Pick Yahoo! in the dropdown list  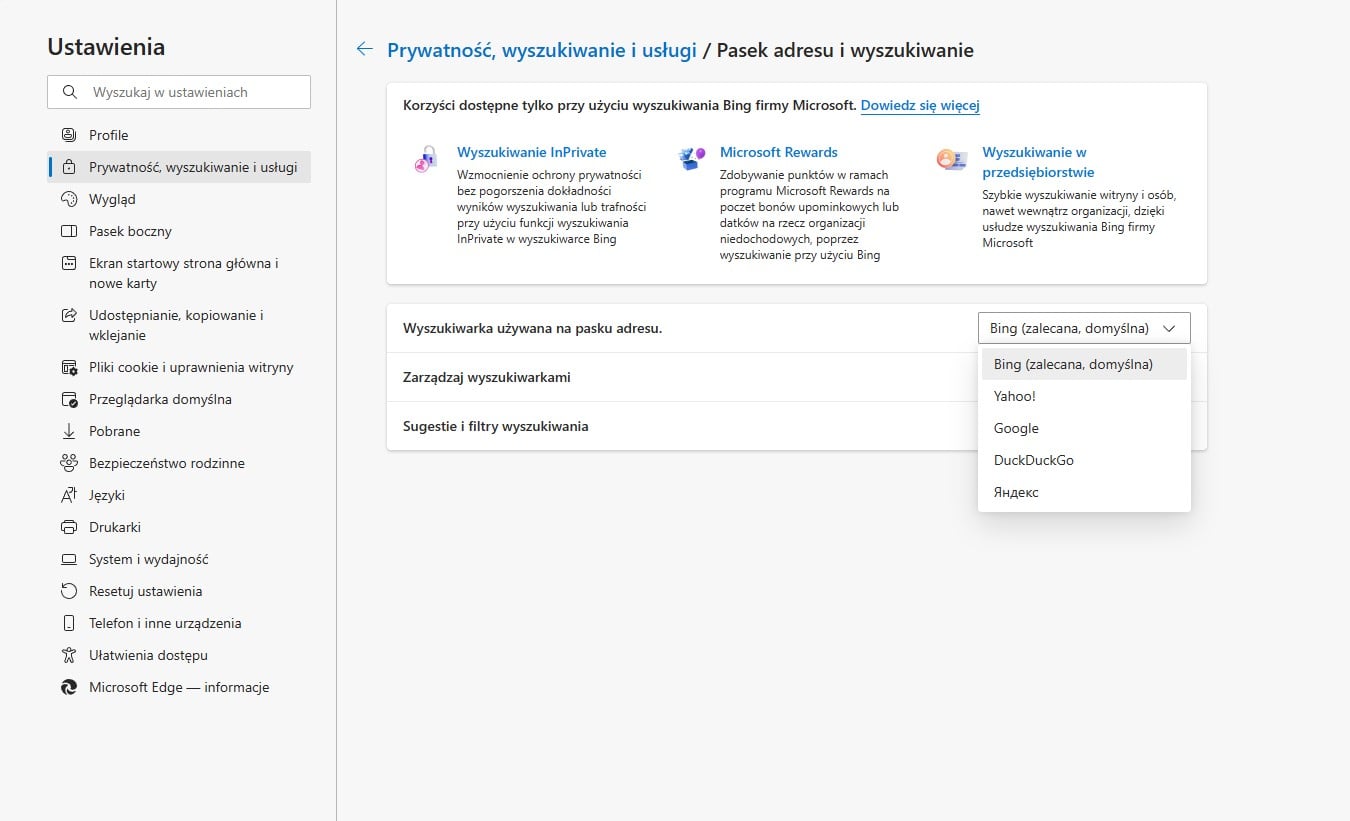point(1014,396)
